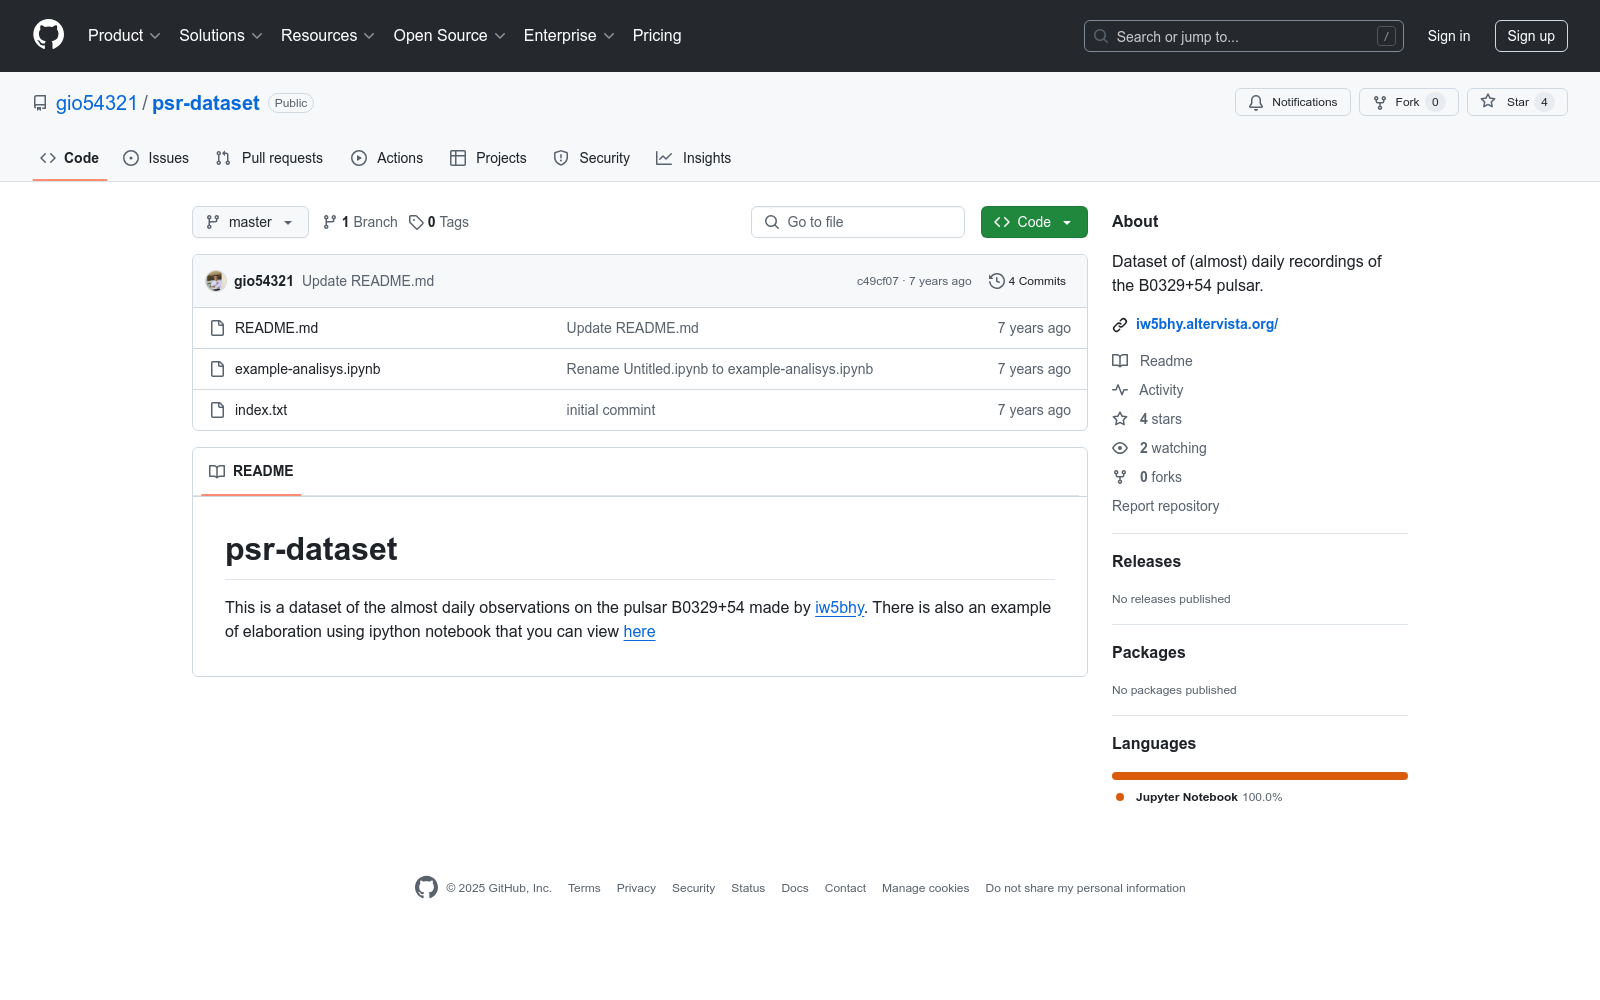This screenshot has width=1600, height=1000.
Task: View the 2 watching list
Action: (x=1160, y=448)
